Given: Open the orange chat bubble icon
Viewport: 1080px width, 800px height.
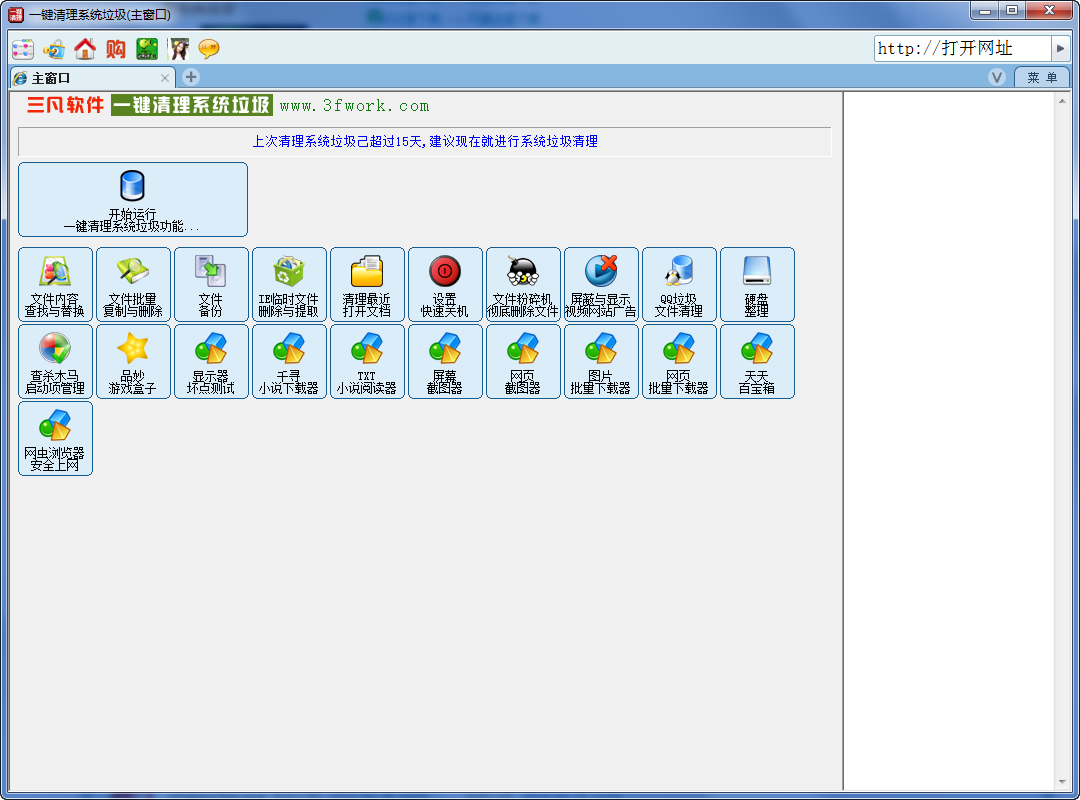Looking at the screenshot, I should click(209, 49).
